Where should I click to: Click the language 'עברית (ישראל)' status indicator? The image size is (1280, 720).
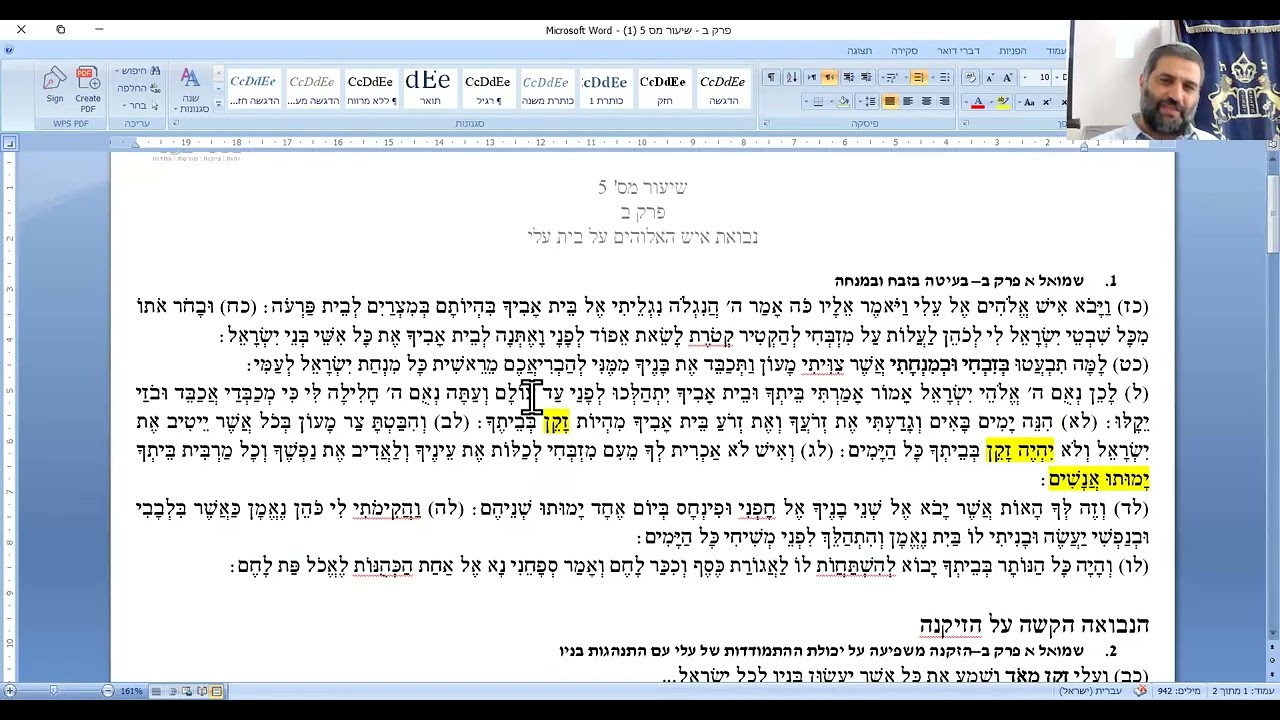1088,691
